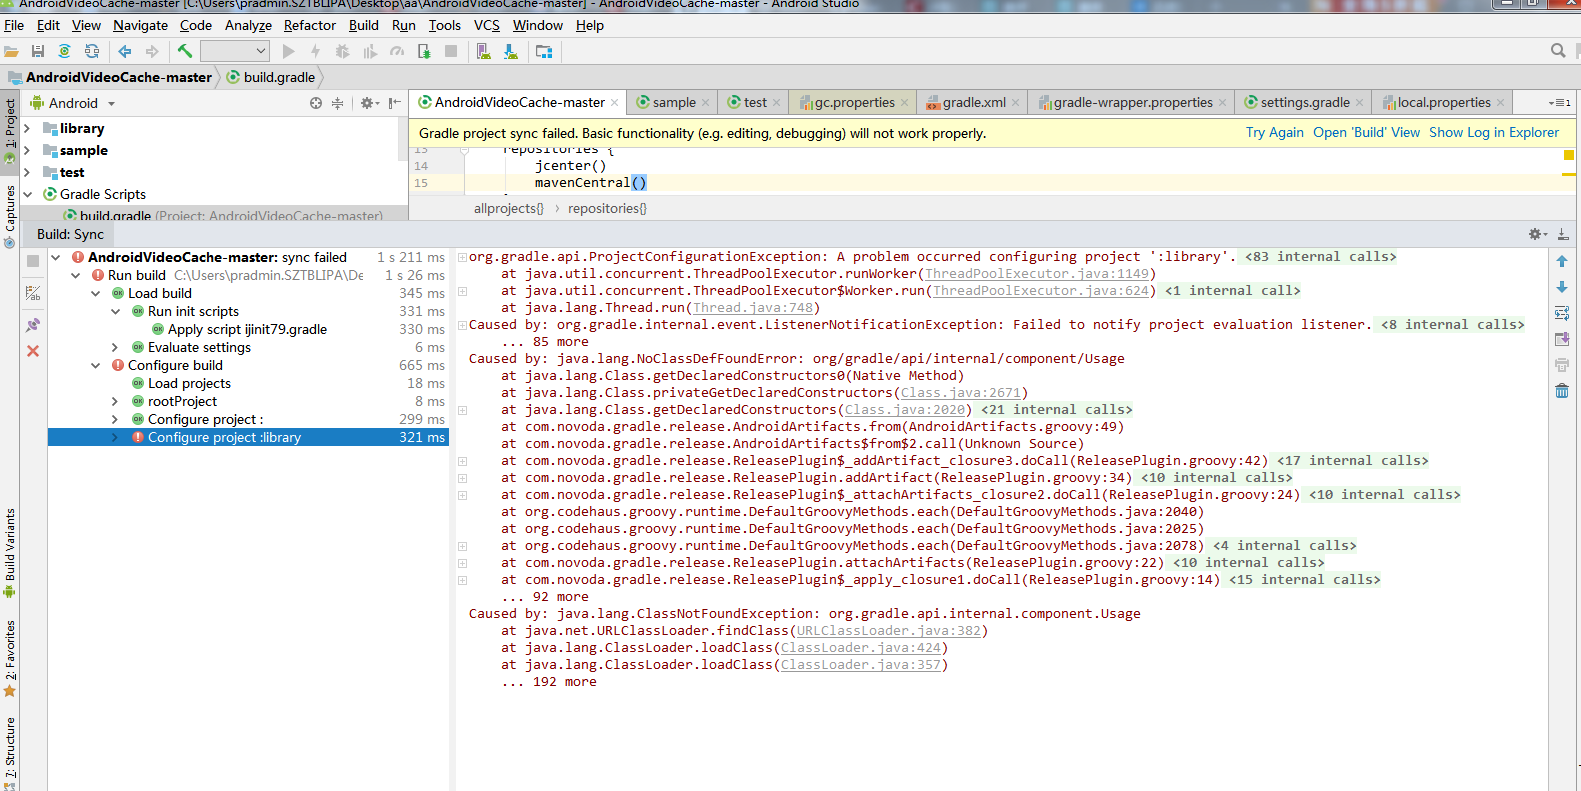Toggle view icon in Build panel
The height and width of the screenshot is (791, 1581).
pyautogui.click(x=33, y=293)
